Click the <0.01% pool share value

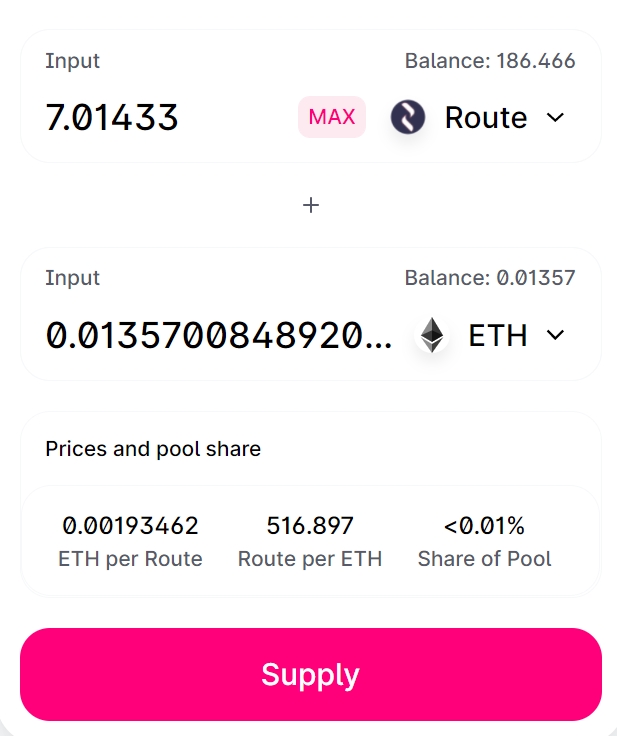click(x=484, y=525)
